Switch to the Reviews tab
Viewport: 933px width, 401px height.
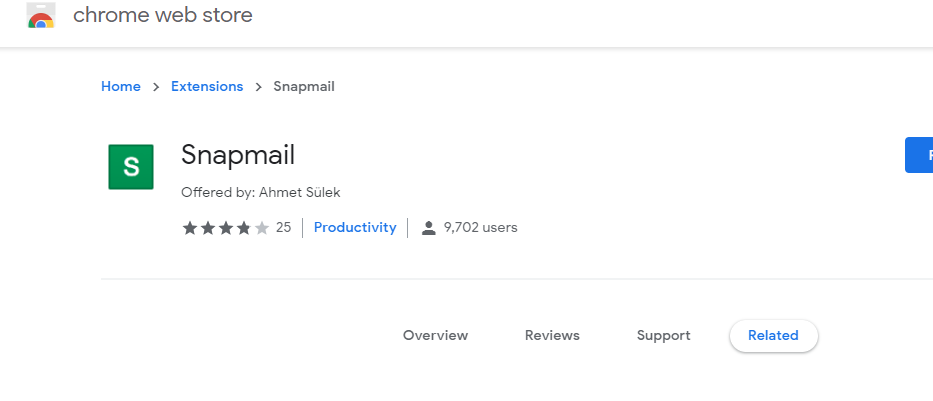tap(552, 336)
